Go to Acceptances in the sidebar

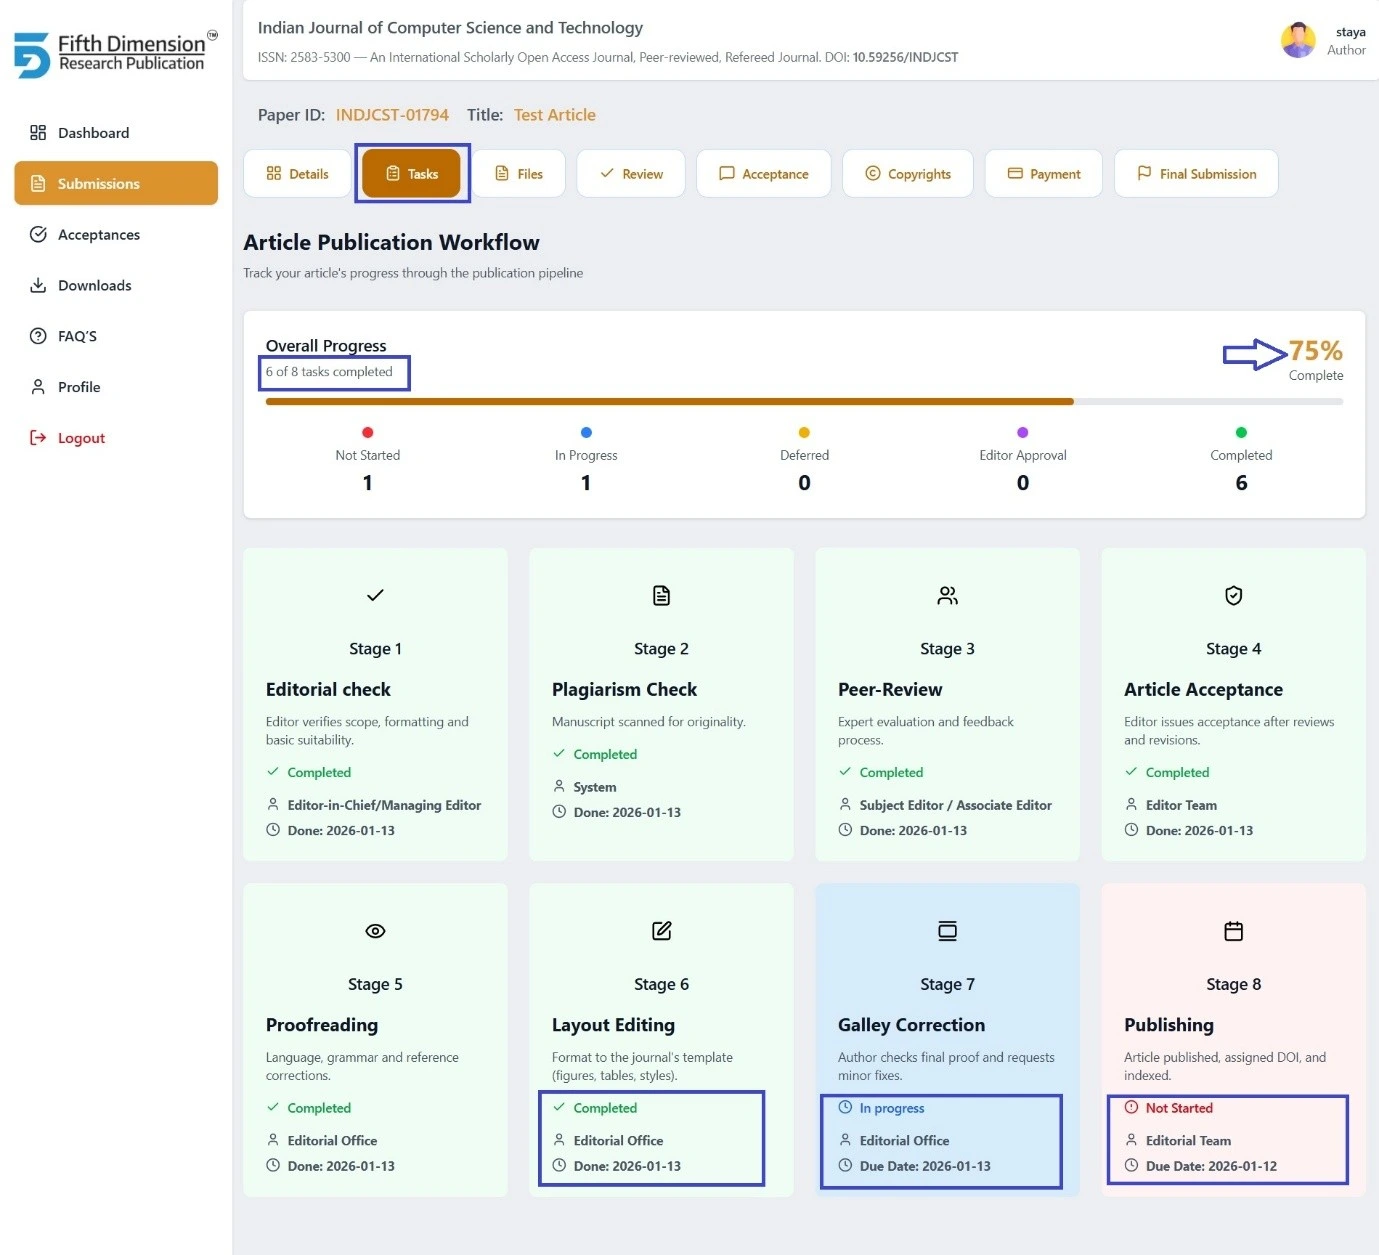tap(116, 234)
